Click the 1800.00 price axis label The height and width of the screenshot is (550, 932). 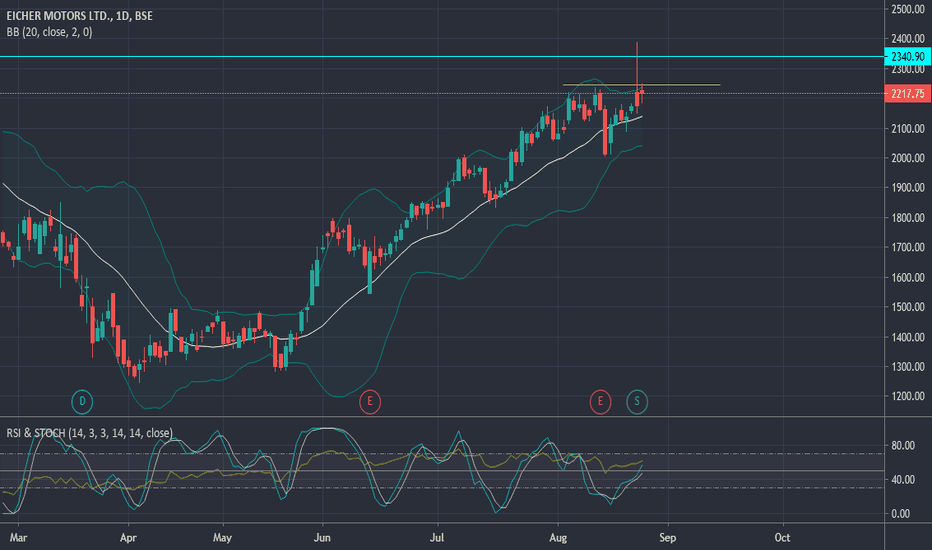[x=908, y=218]
